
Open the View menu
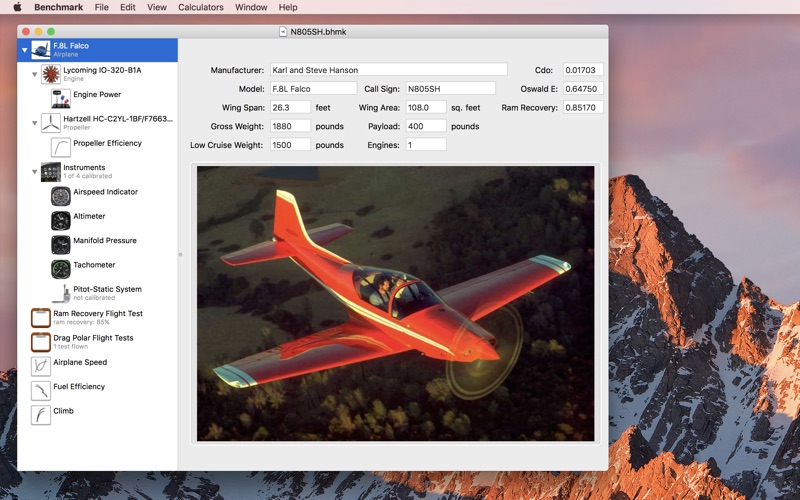(x=157, y=7)
